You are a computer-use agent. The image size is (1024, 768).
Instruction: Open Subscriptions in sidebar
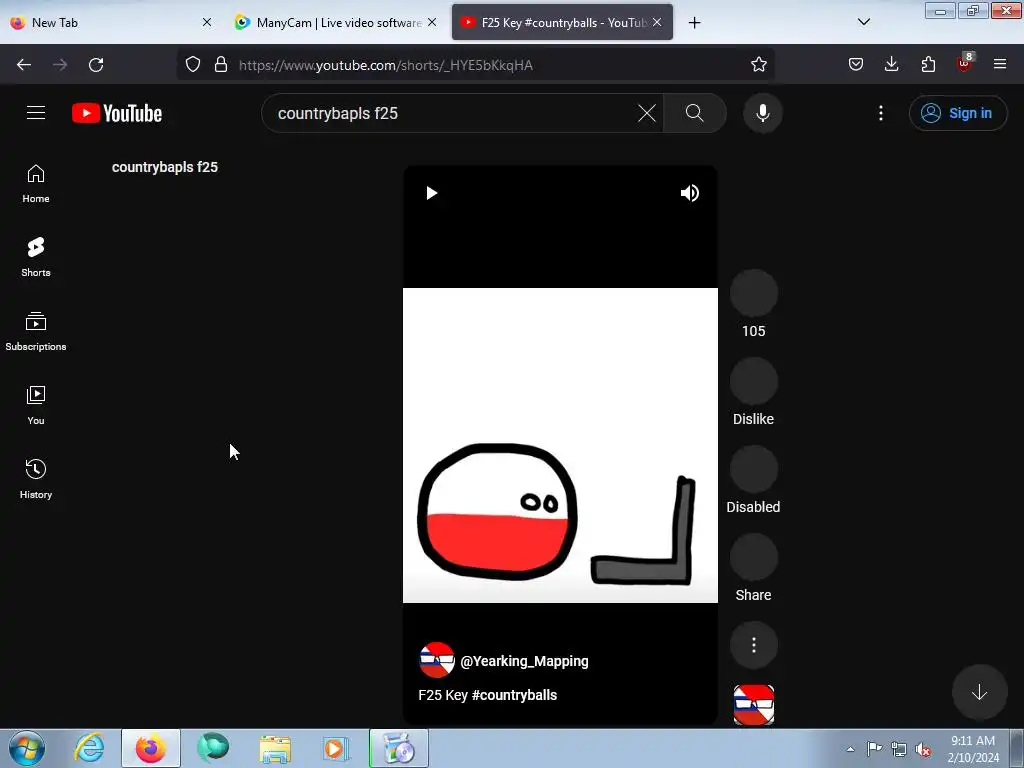(x=36, y=331)
